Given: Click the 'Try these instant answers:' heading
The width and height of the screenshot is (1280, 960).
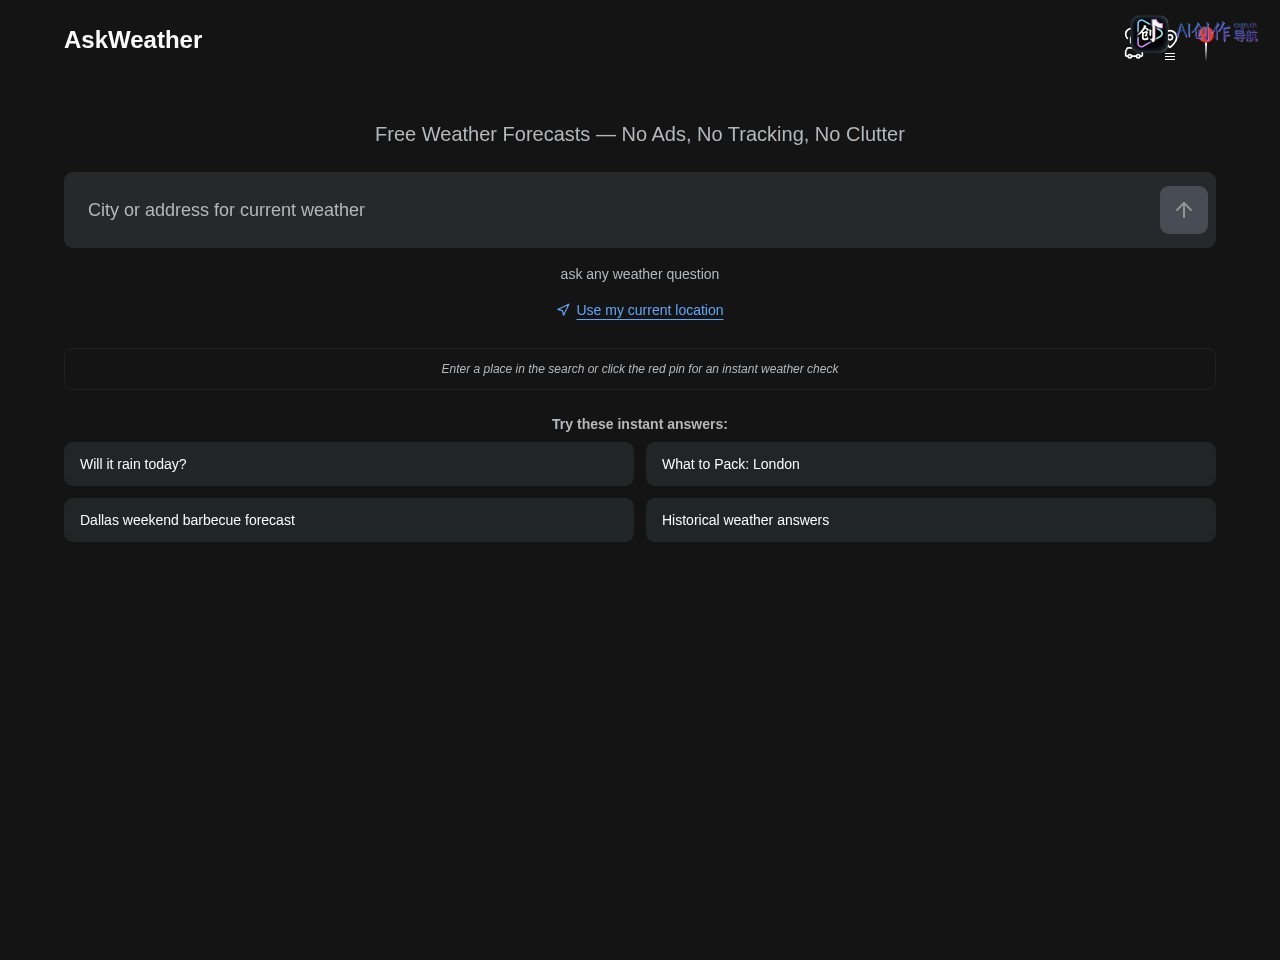Looking at the screenshot, I should tap(640, 424).
